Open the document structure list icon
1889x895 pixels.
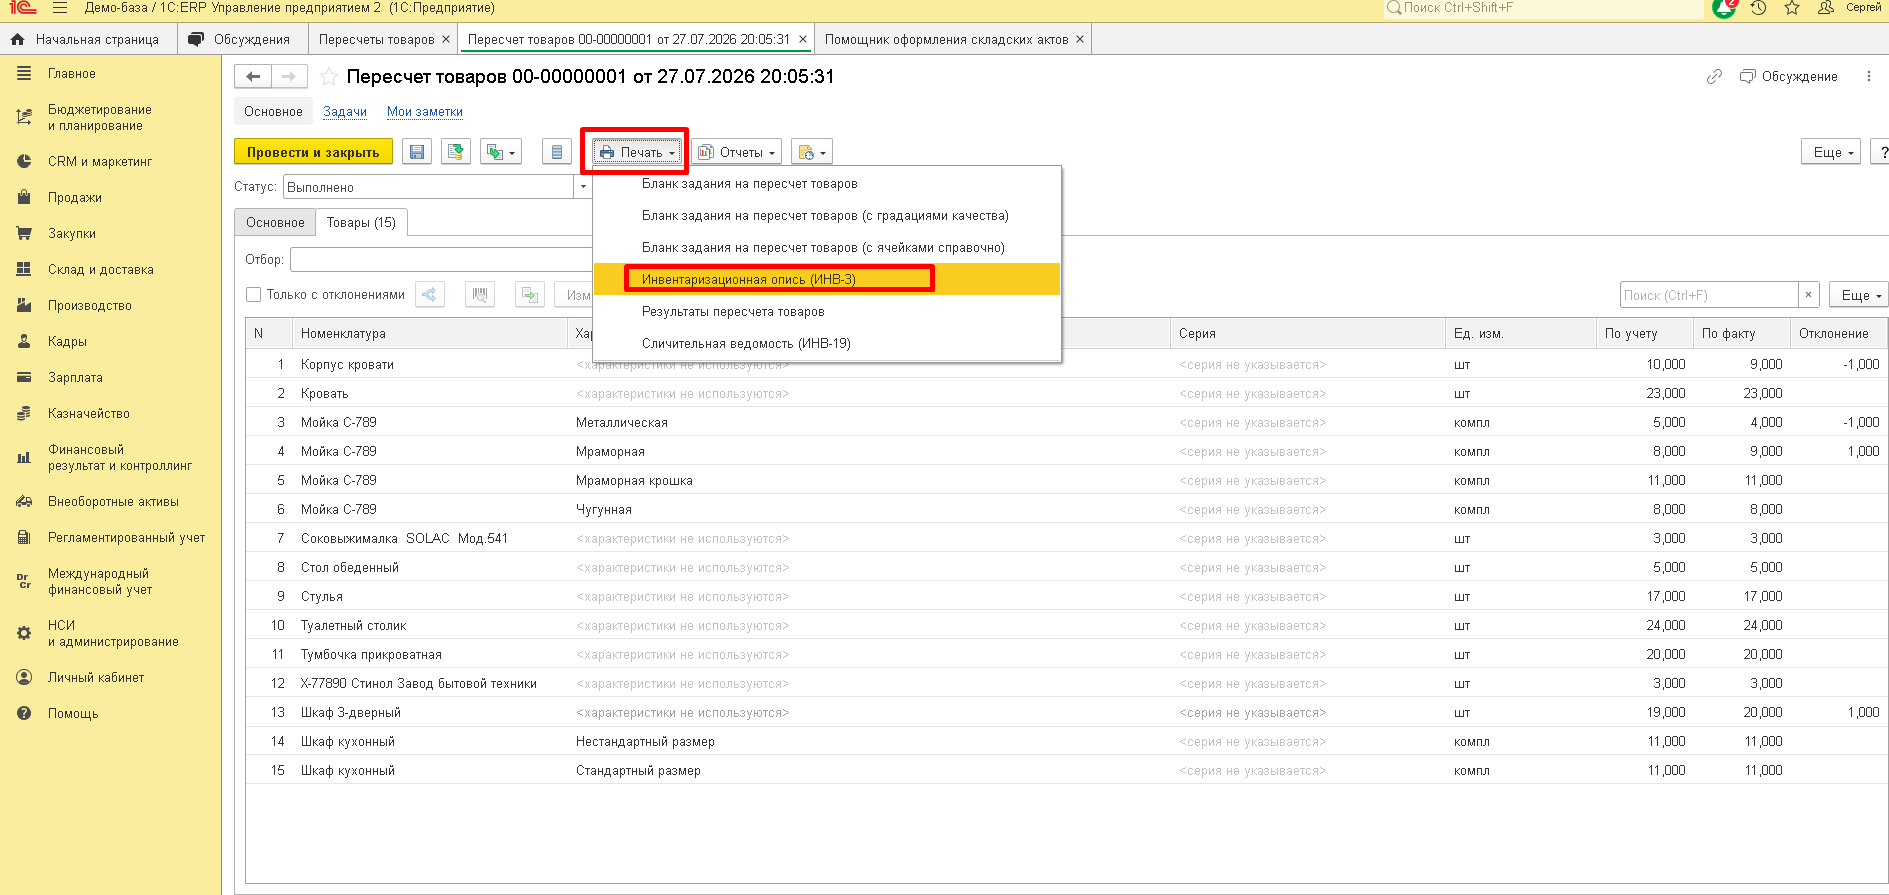(557, 152)
